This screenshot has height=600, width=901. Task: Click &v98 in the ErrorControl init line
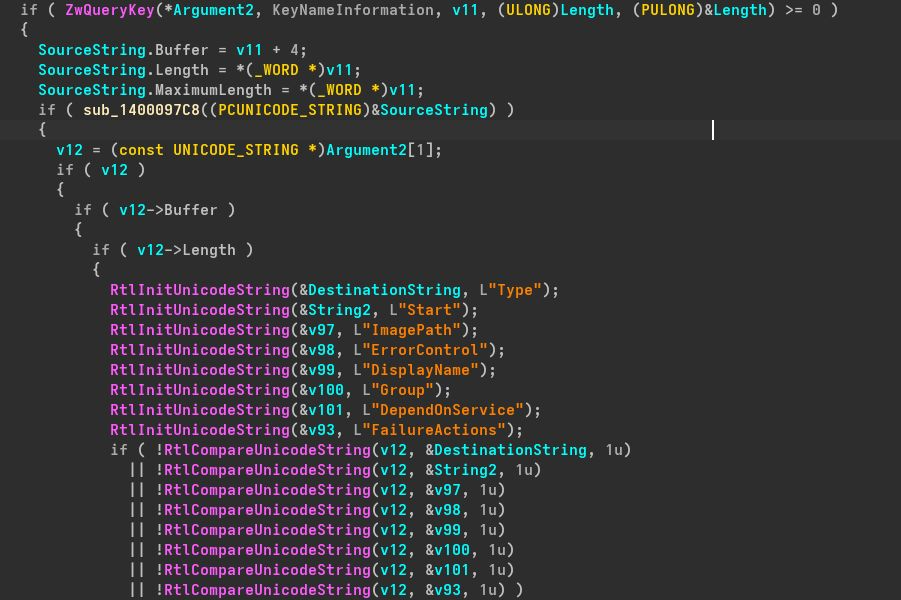point(317,350)
